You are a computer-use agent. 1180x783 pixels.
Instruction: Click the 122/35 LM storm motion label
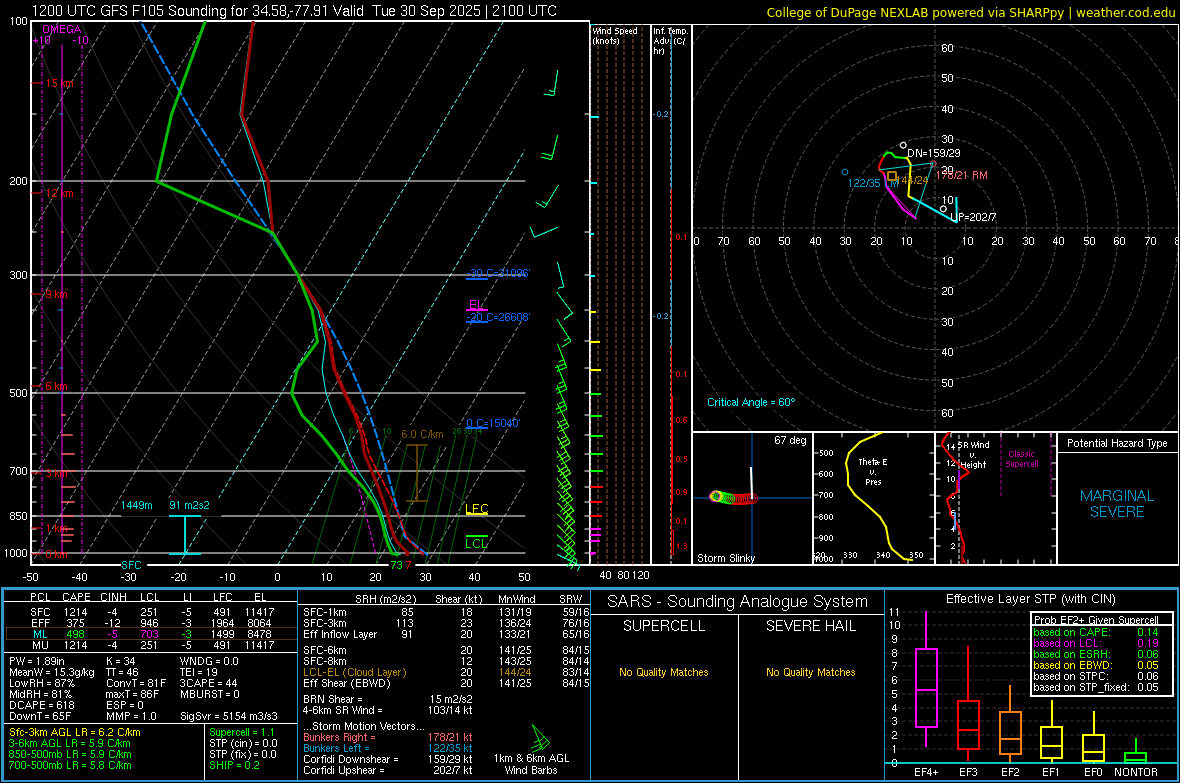click(x=873, y=183)
